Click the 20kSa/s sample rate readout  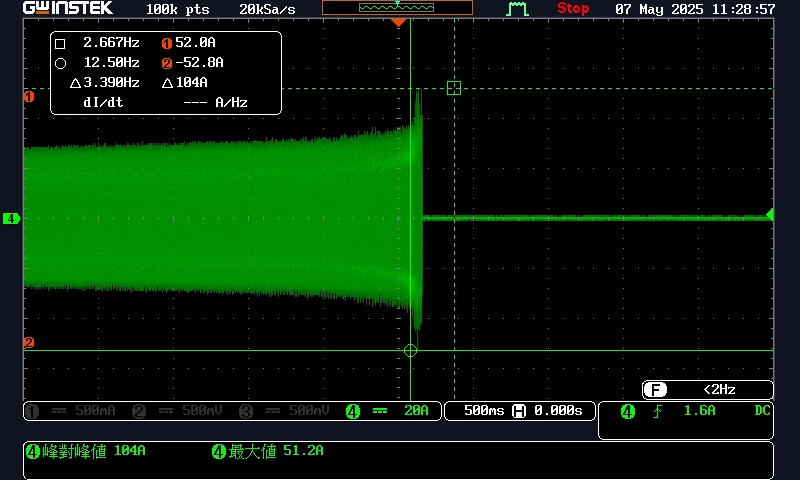point(267,9)
